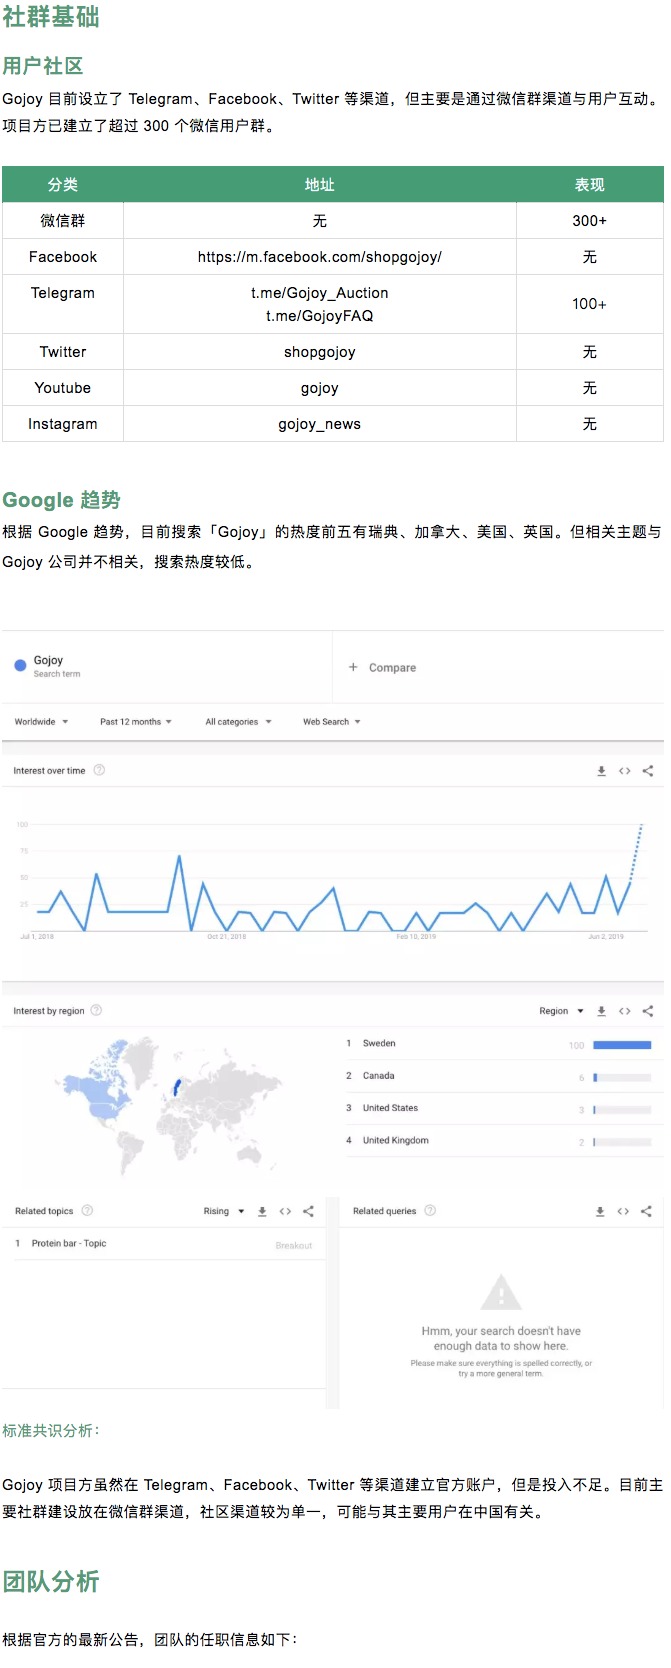Screen dimensions: 671x1668
Task: Open the All categories dropdown
Action: (x=238, y=721)
